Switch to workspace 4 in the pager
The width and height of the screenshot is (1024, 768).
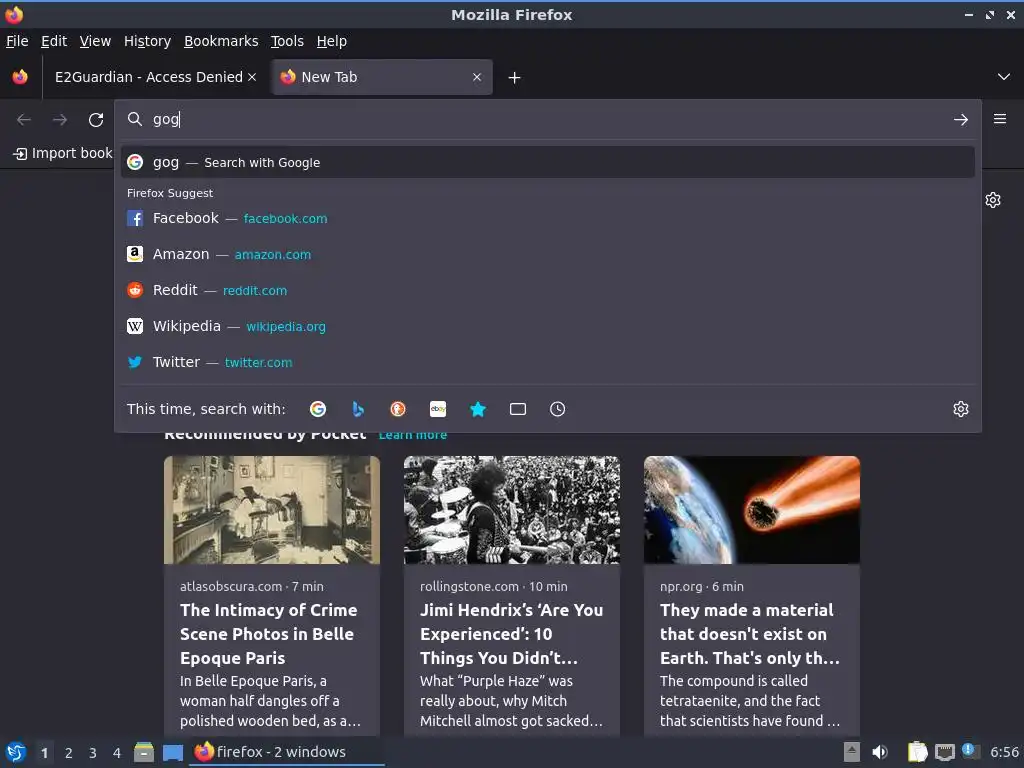[117, 753]
